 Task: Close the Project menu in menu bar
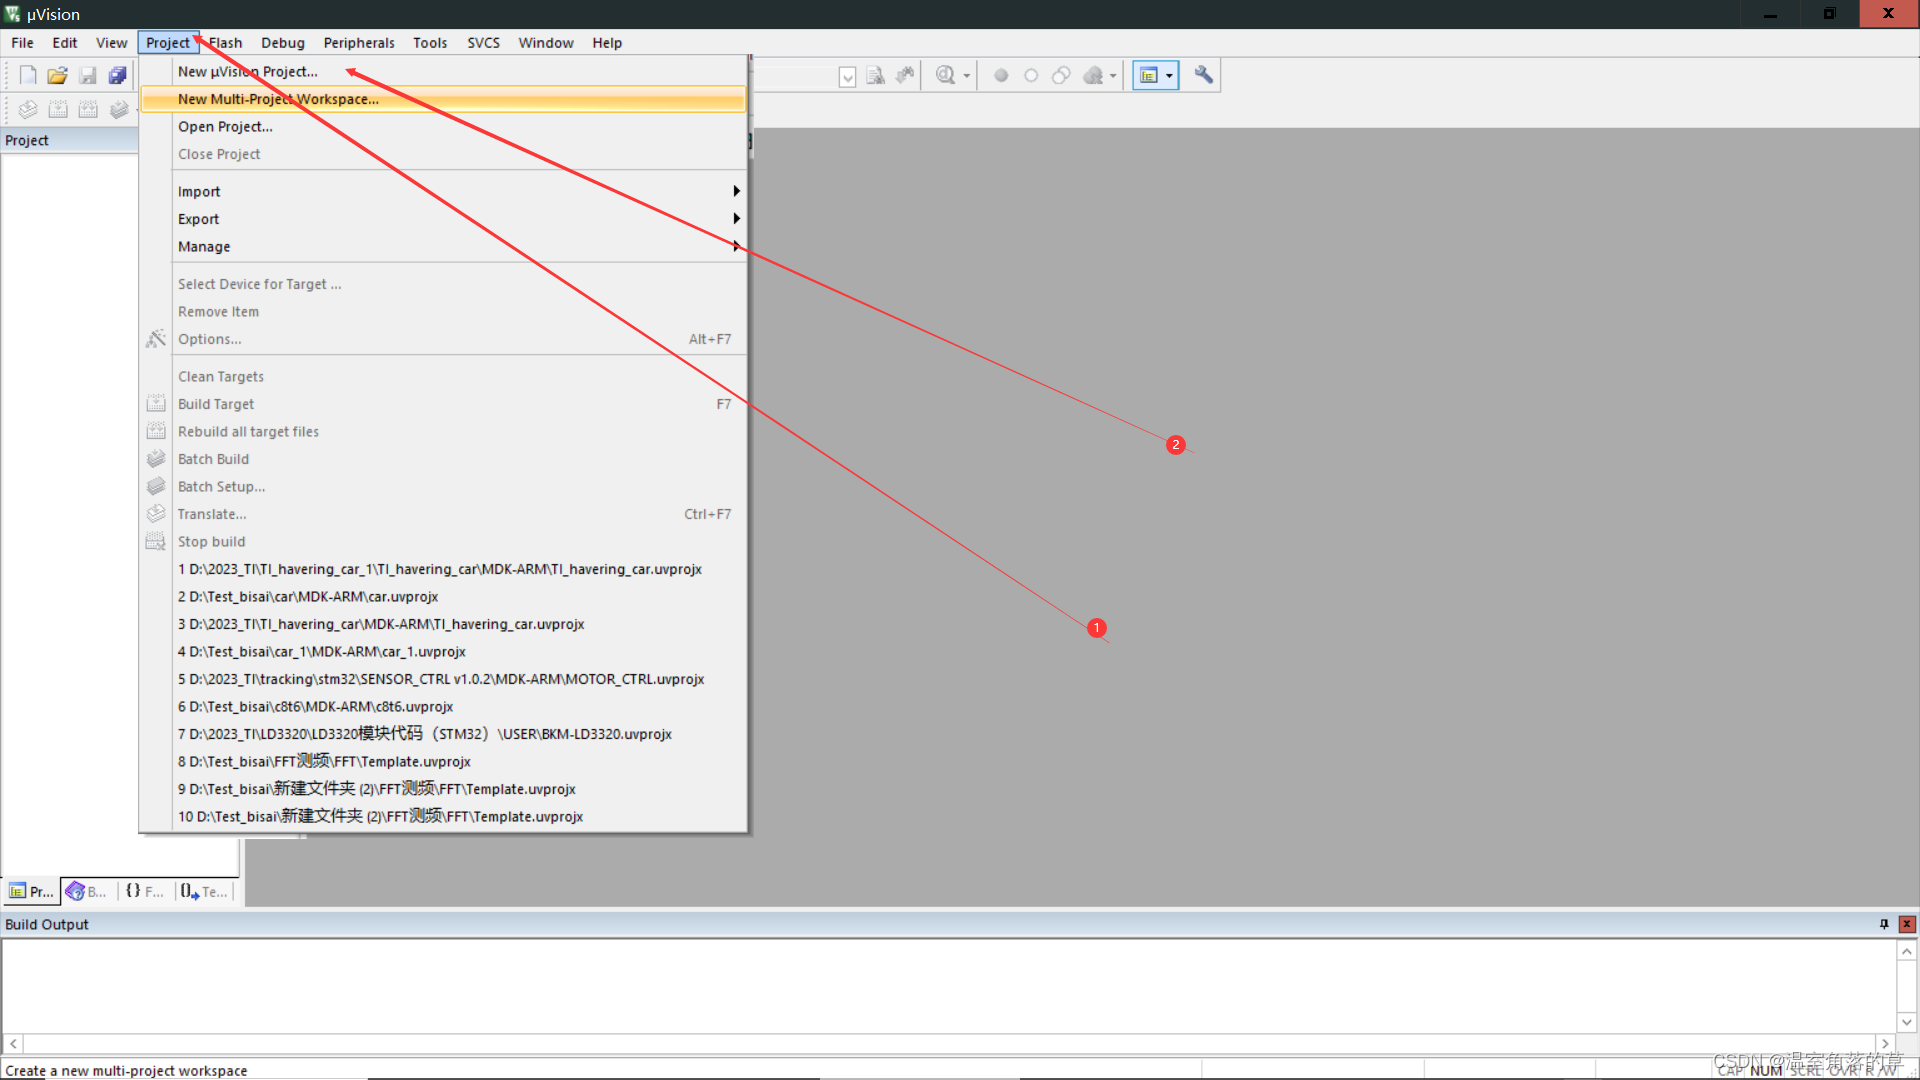(x=167, y=42)
